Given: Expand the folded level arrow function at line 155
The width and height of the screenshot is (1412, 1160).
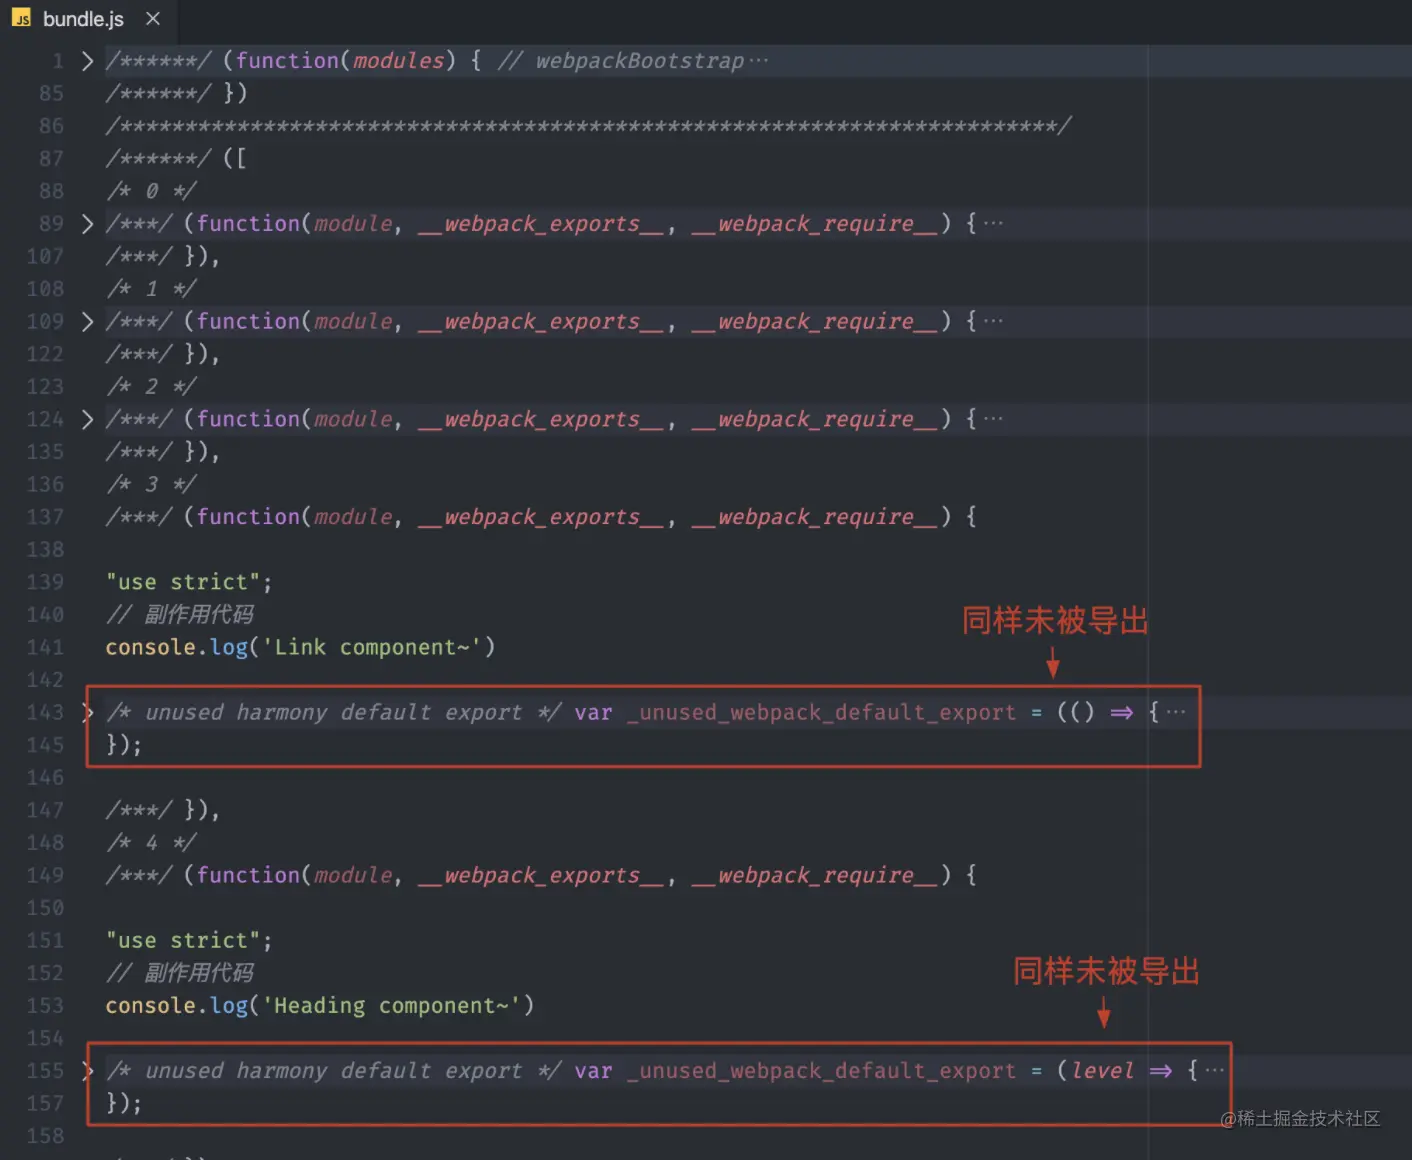Looking at the screenshot, I should [x=88, y=1071].
